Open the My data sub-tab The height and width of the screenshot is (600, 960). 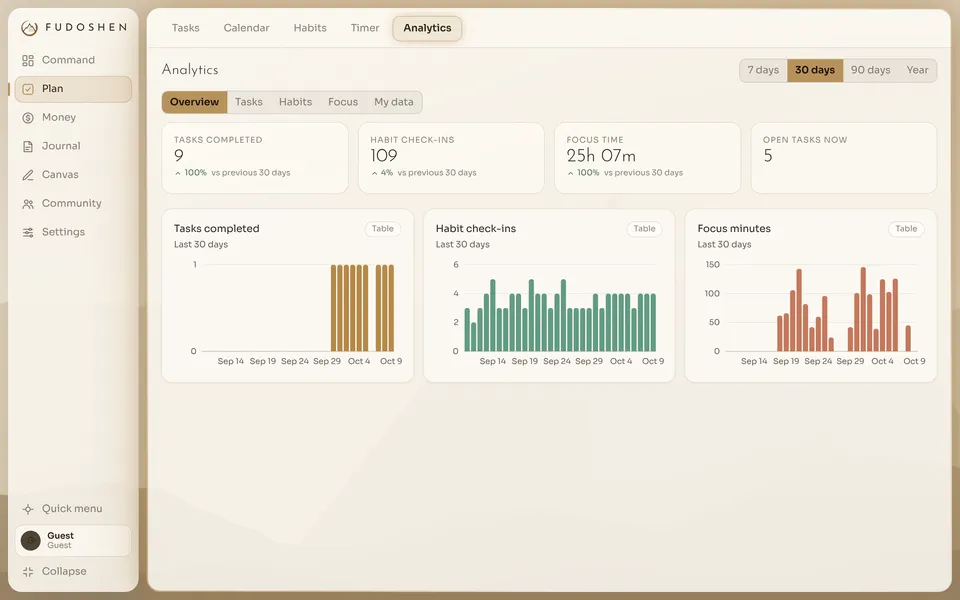tap(394, 102)
